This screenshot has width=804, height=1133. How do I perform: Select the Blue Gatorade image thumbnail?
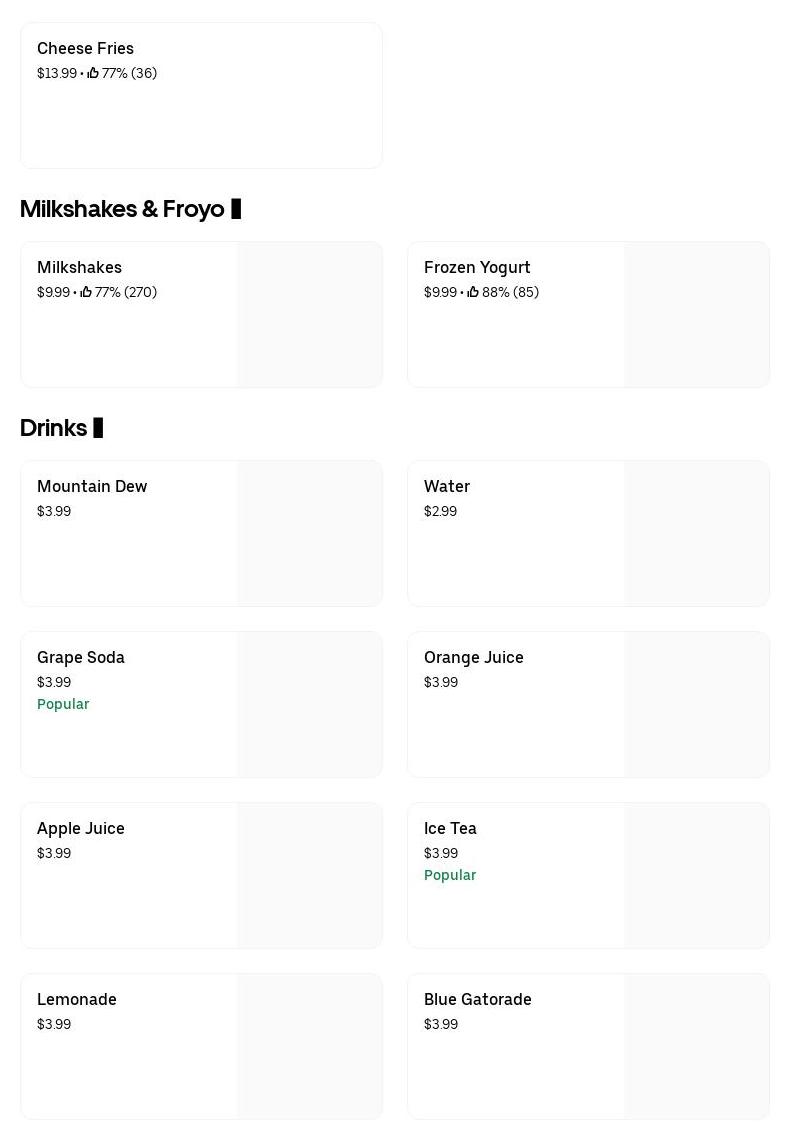pyautogui.click(x=696, y=1046)
